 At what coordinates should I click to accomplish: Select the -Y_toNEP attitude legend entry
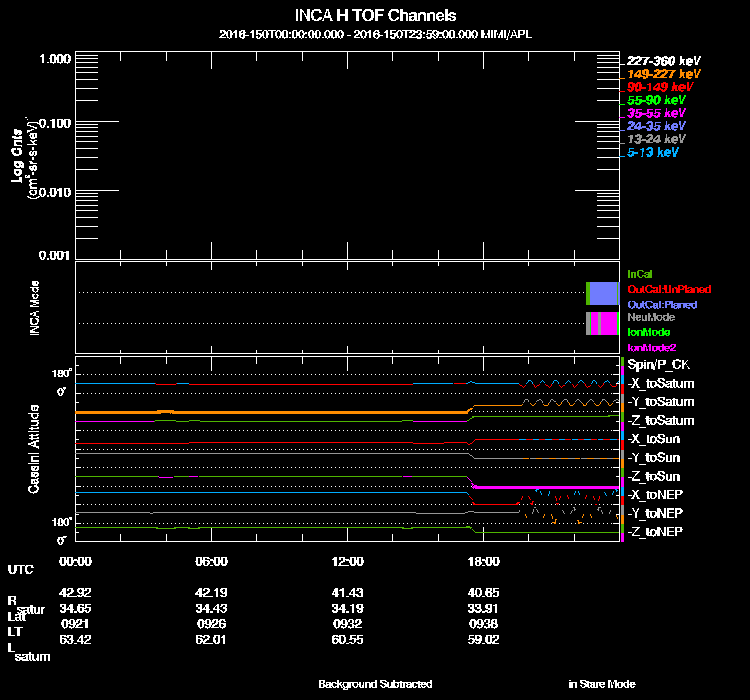click(x=655, y=513)
